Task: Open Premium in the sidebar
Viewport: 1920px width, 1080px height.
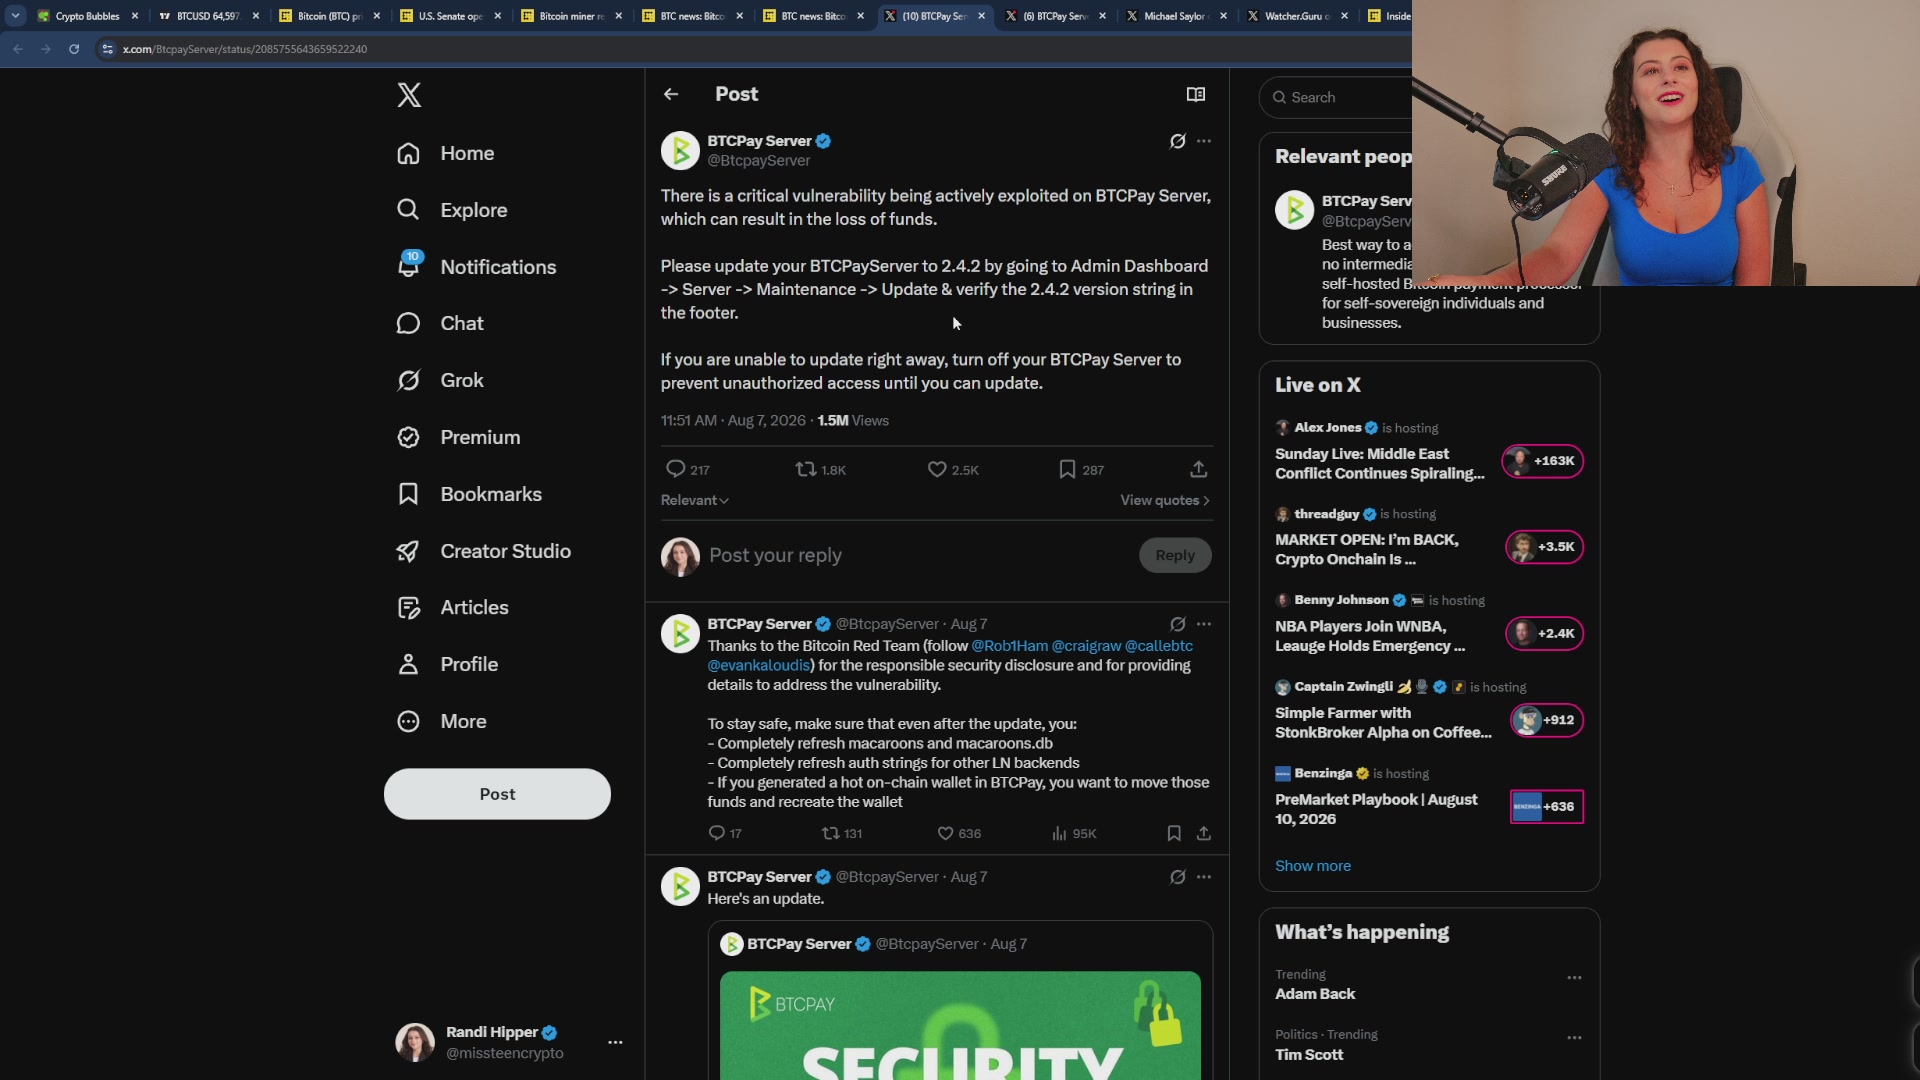Action: coord(458,437)
